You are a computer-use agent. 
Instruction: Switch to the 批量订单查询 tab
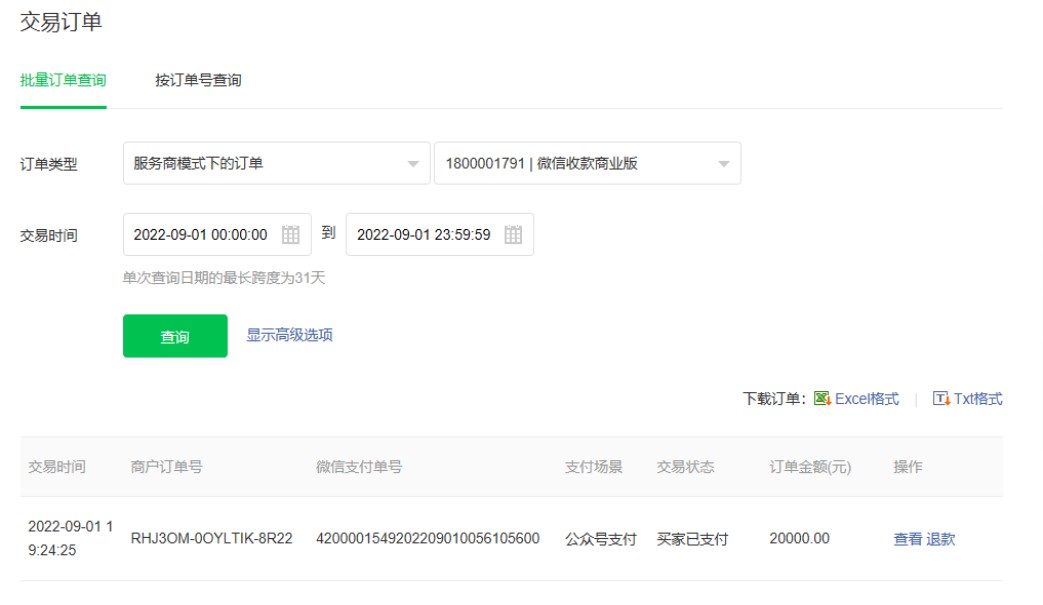[x=63, y=80]
